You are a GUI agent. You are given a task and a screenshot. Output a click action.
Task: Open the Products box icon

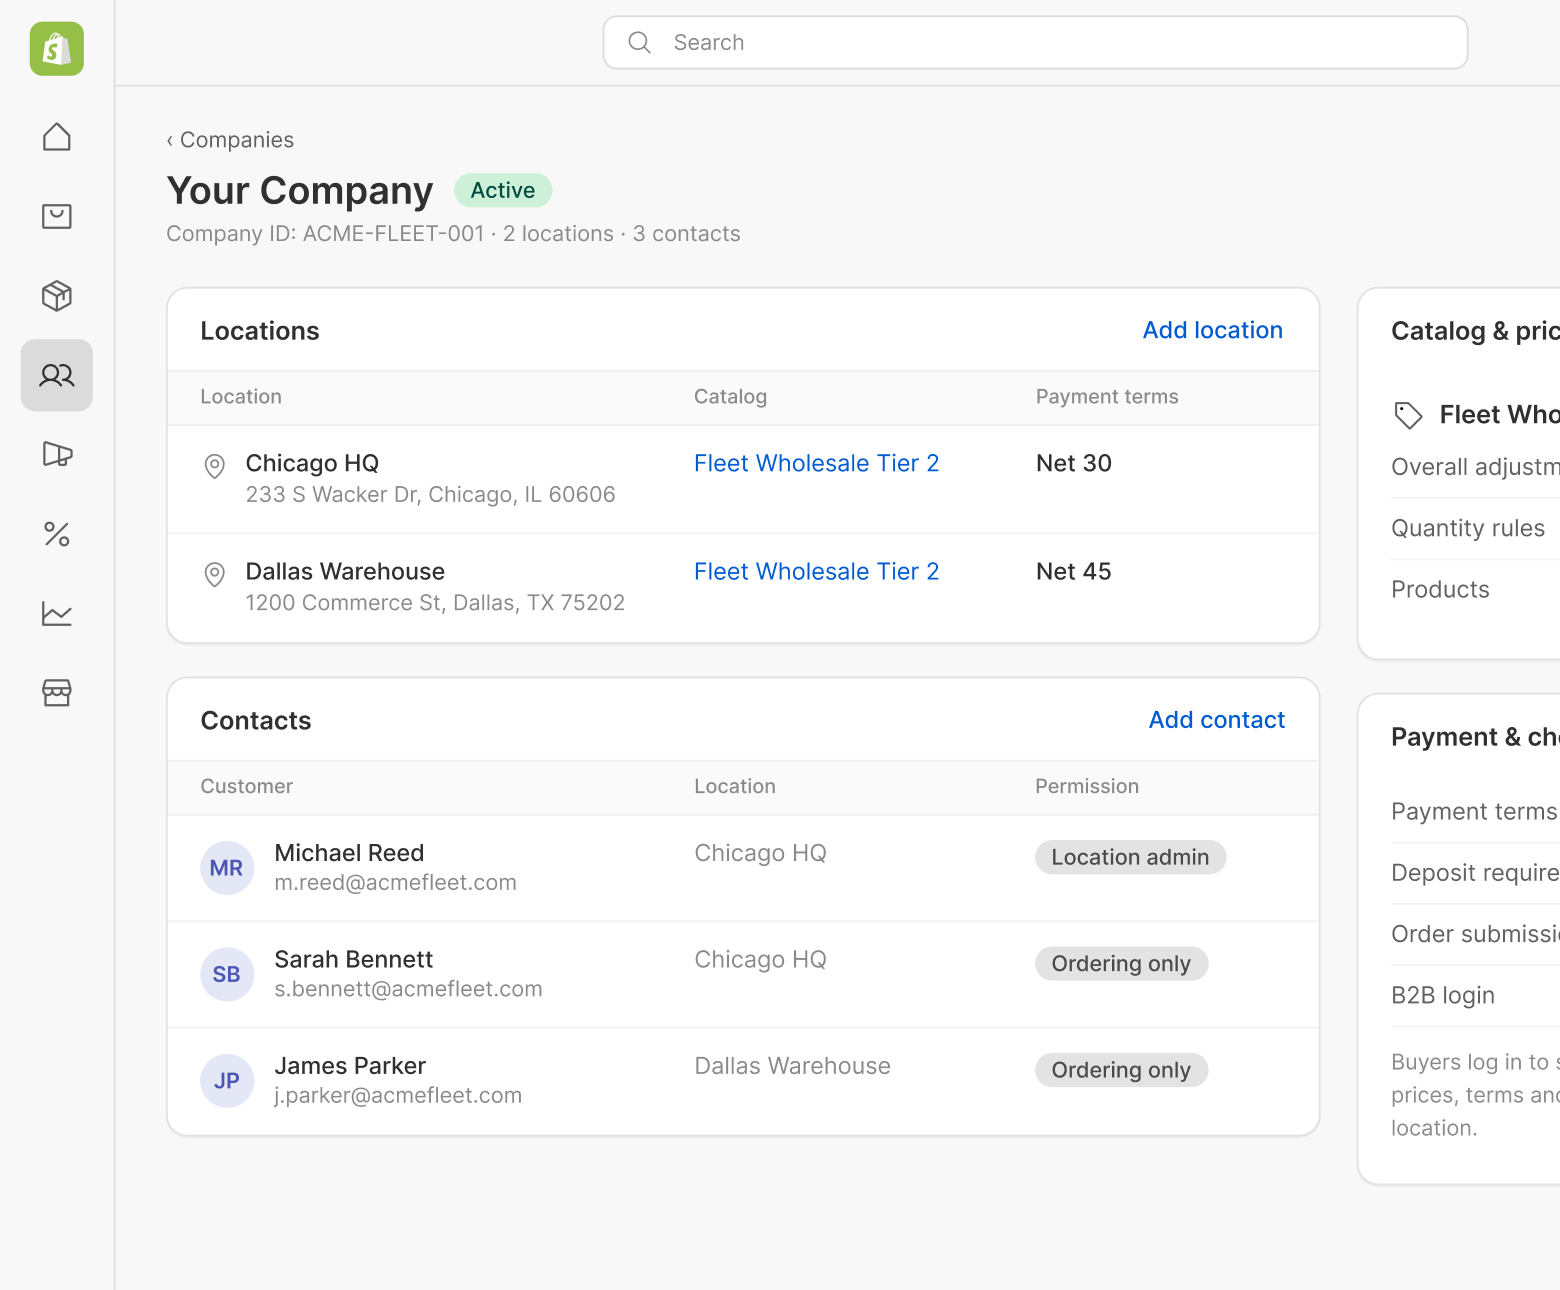[x=57, y=296]
